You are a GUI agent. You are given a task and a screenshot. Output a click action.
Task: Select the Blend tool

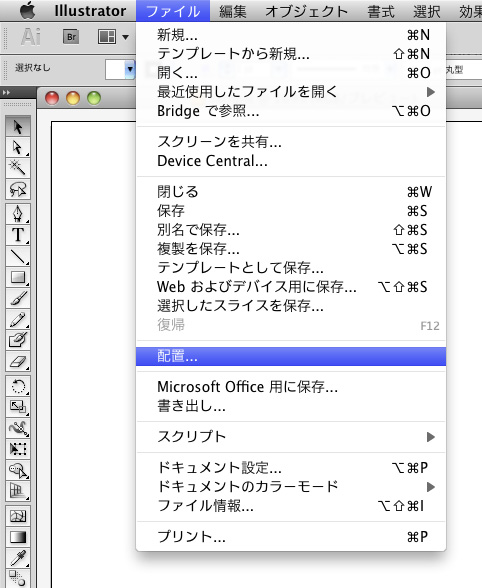point(18,579)
